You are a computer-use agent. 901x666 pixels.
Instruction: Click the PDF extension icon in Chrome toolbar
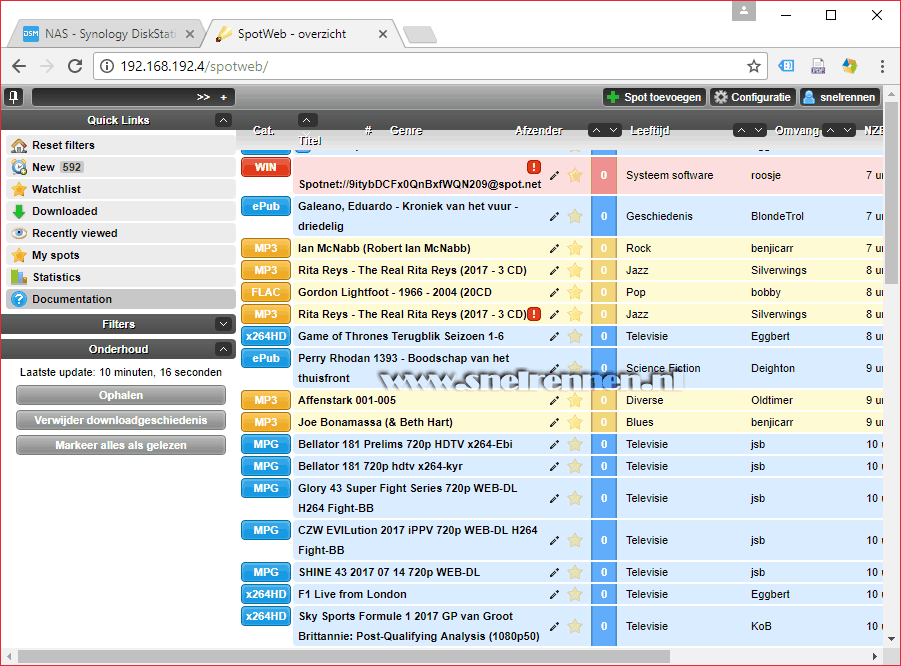coord(818,67)
